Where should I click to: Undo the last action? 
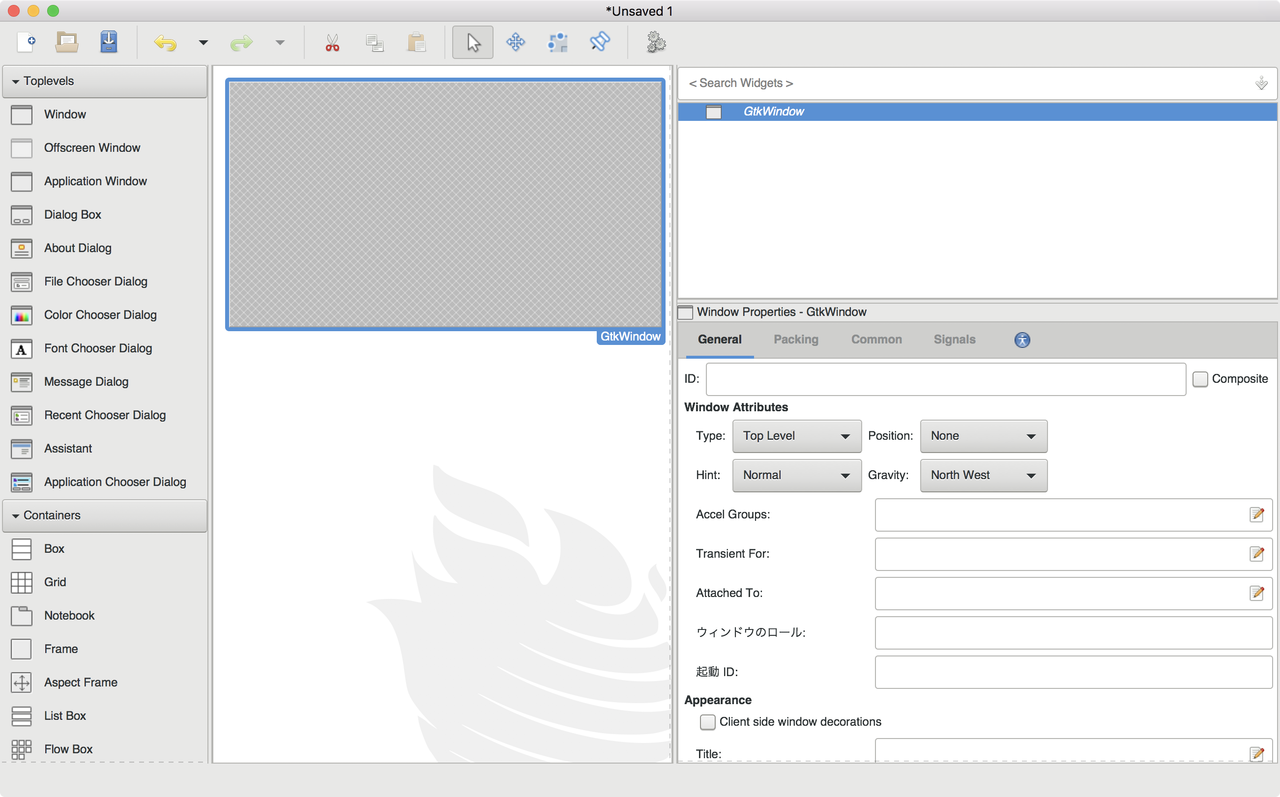pos(165,42)
